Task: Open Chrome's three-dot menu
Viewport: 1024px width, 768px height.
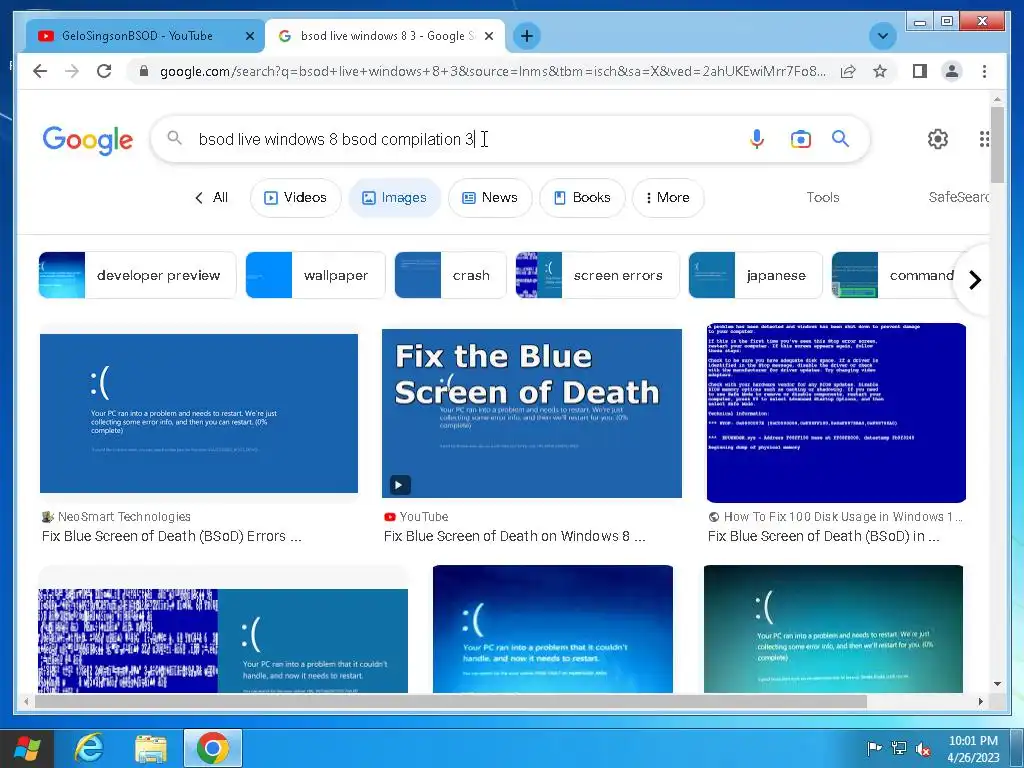Action: click(984, 71)
